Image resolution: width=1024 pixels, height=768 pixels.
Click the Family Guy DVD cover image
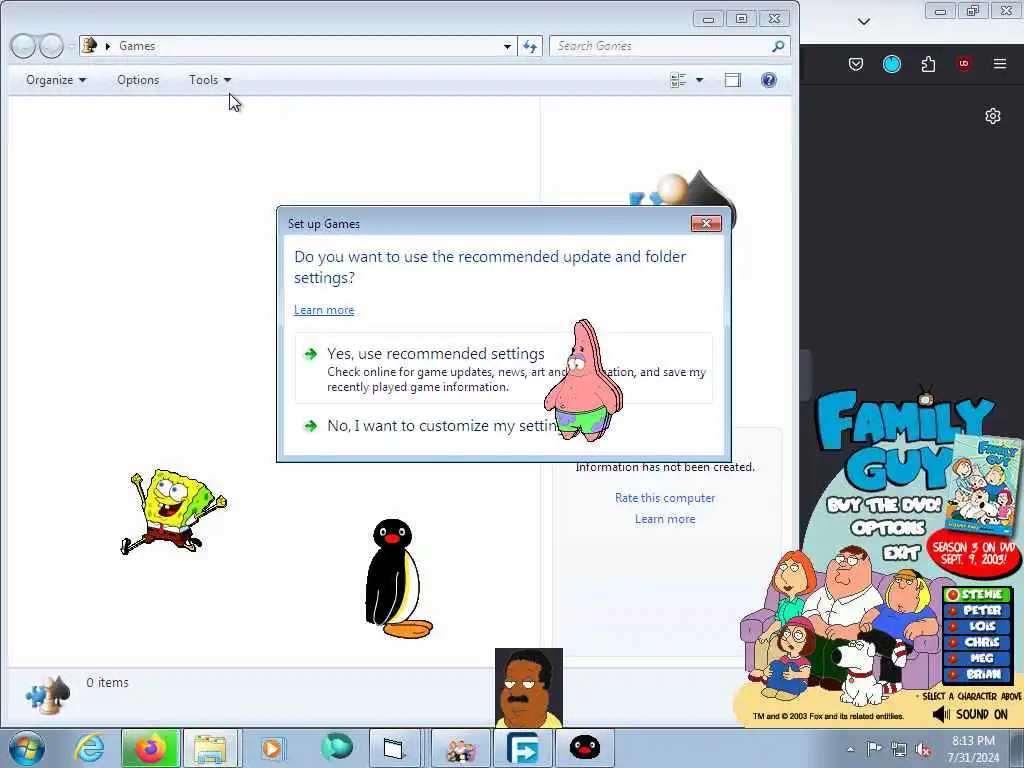982,485
